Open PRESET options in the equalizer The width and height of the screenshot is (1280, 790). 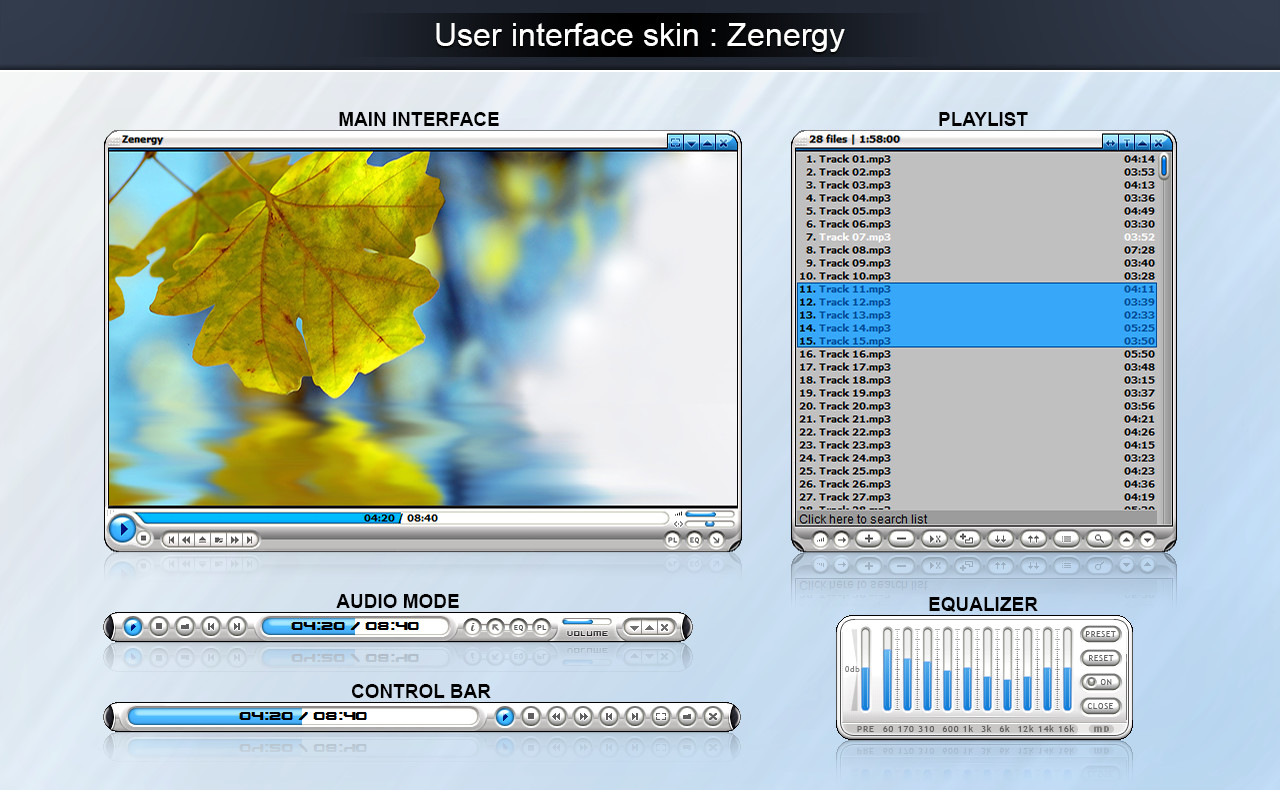[1100, 633]
